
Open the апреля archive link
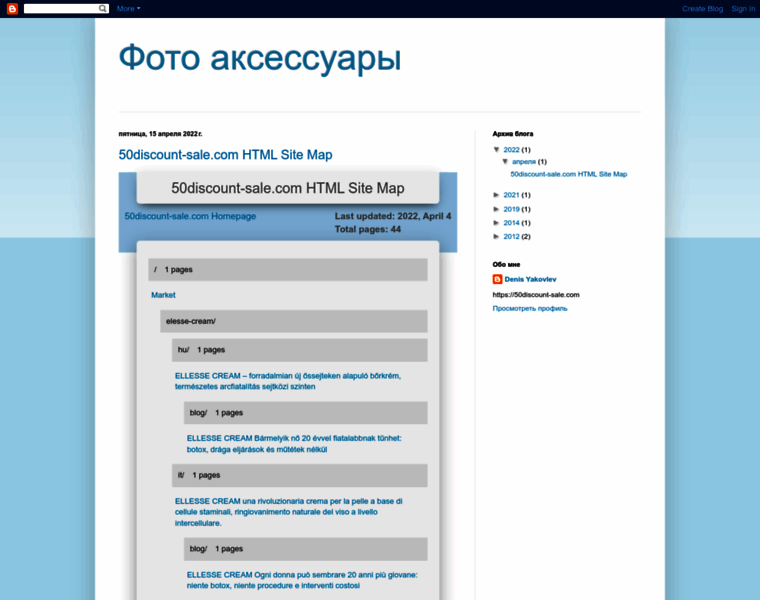click(x=524, y=161)
